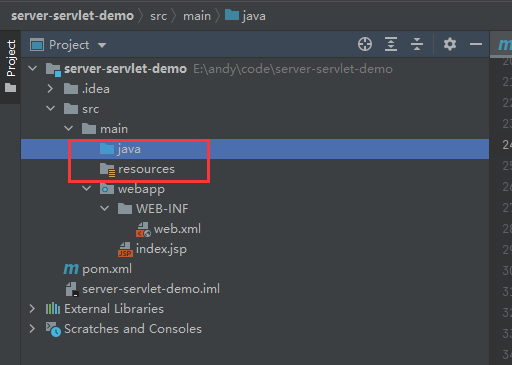The width and height of the screenshot is (512, 365).
Task: Select the WEB-INF folder icon
Action: [x=125, y=209]
